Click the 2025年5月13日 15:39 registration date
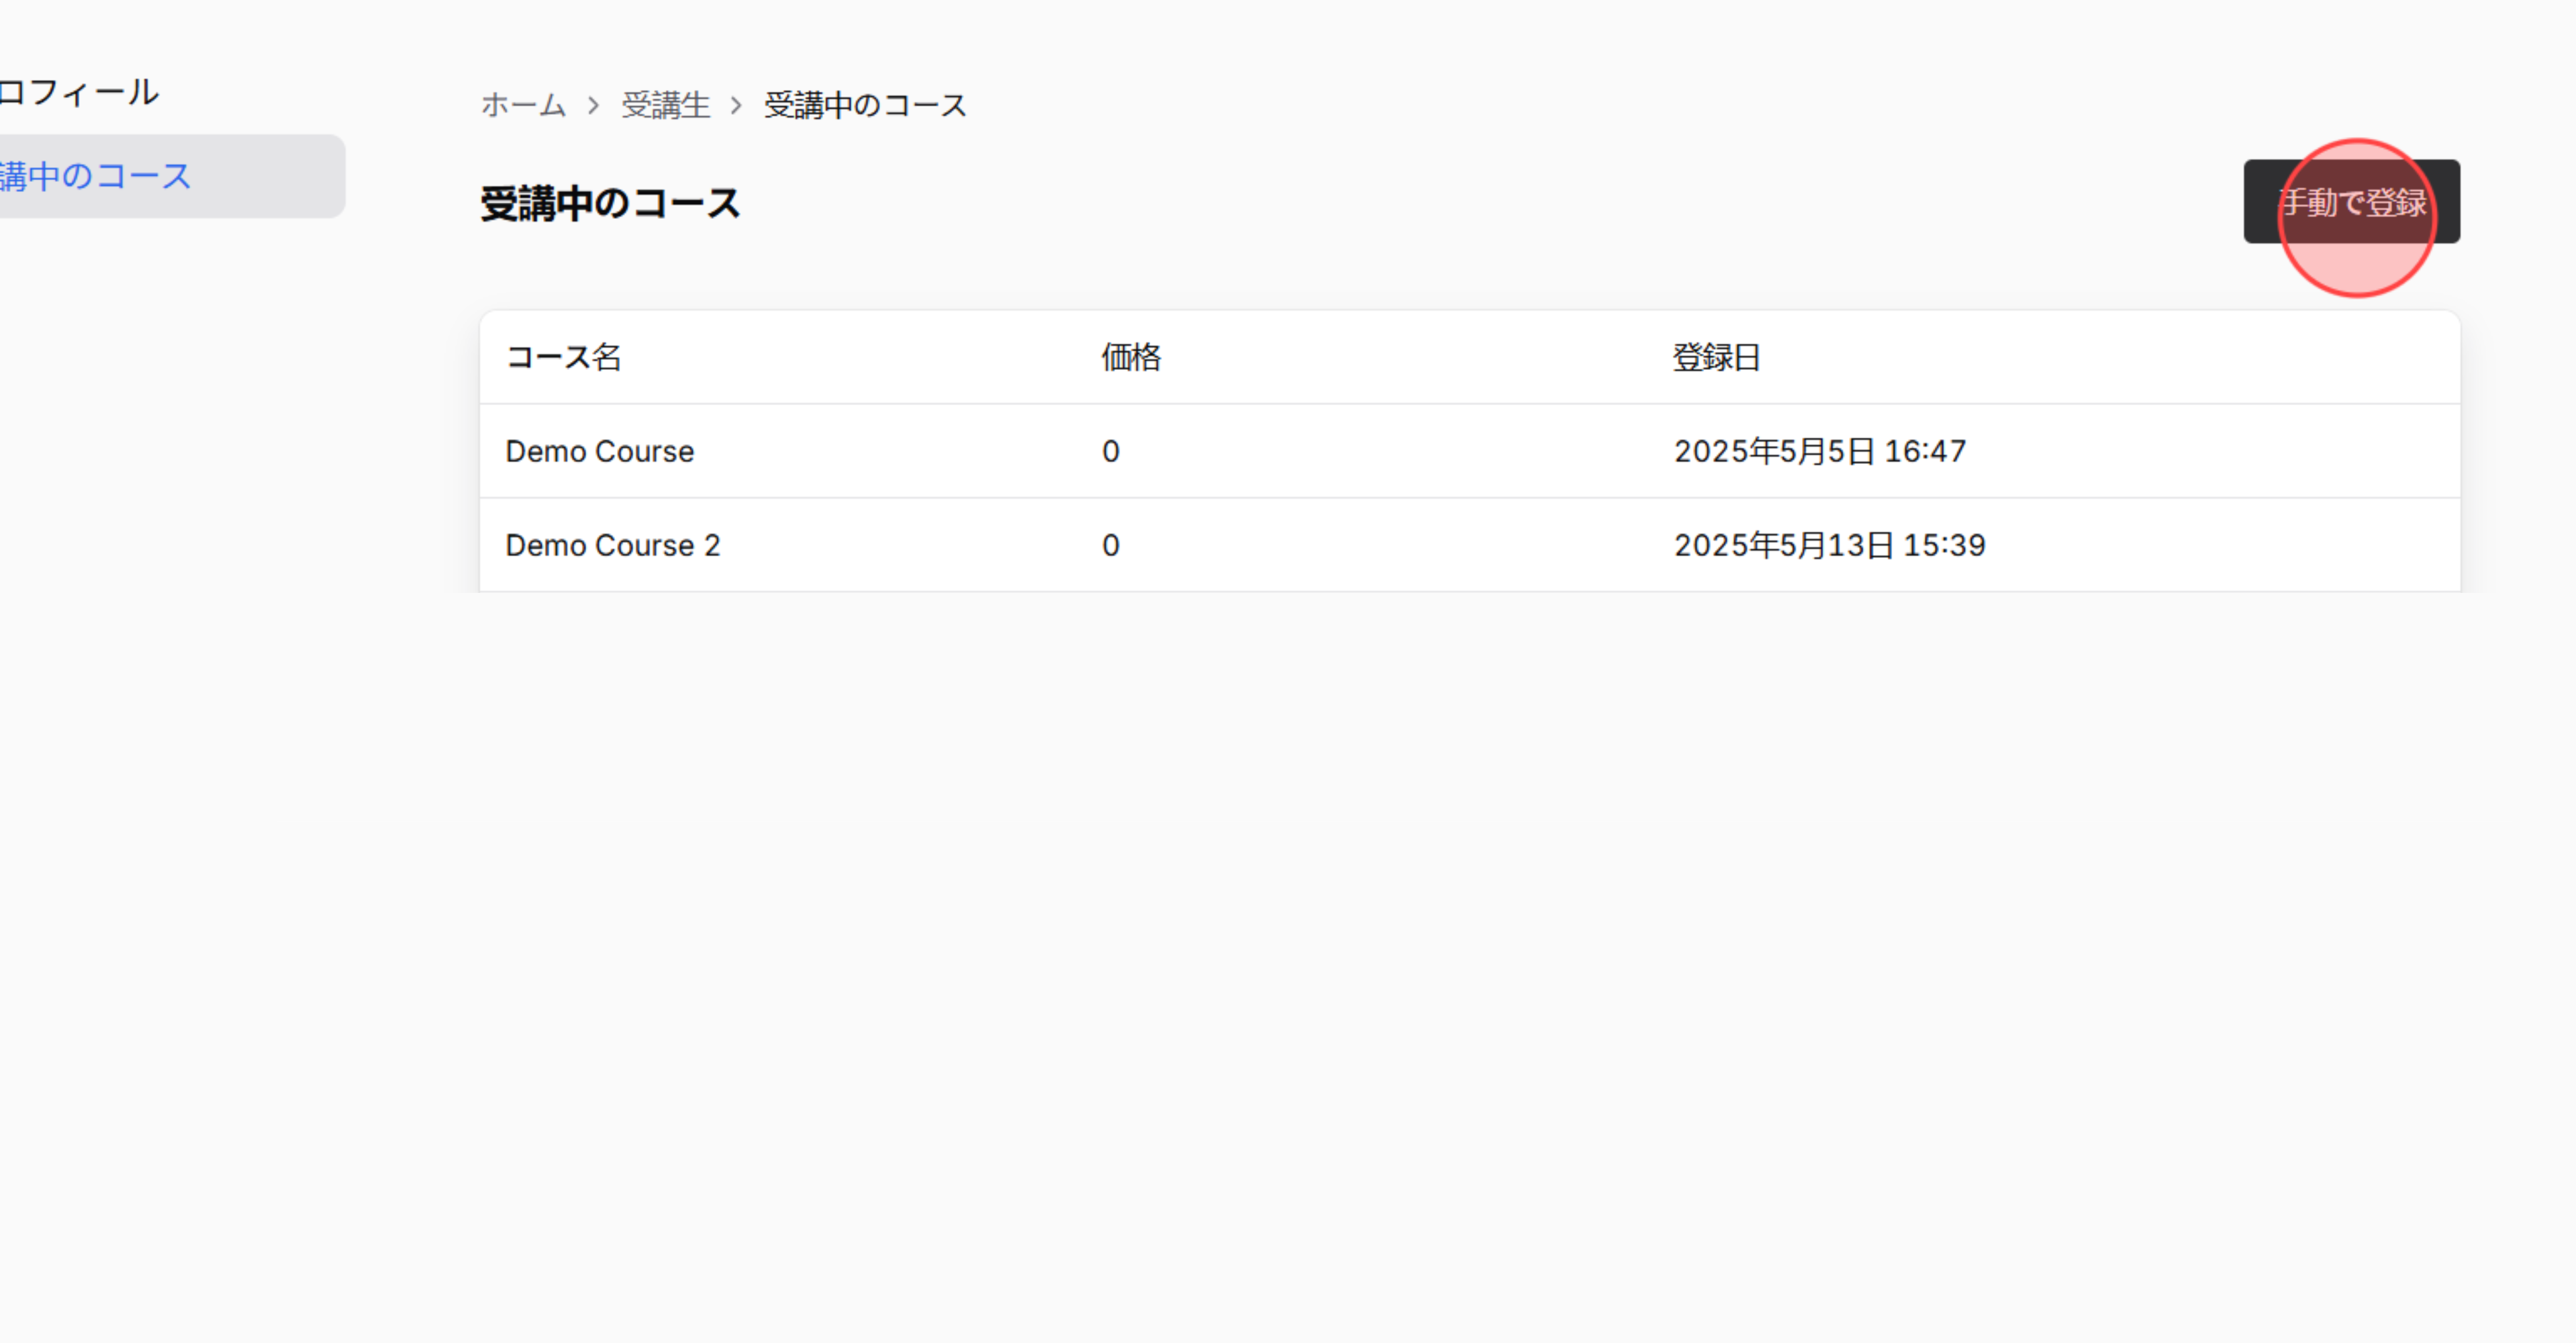Image resolution: width=2576 pixels, height=1343 pixels. click(1829, 544)
